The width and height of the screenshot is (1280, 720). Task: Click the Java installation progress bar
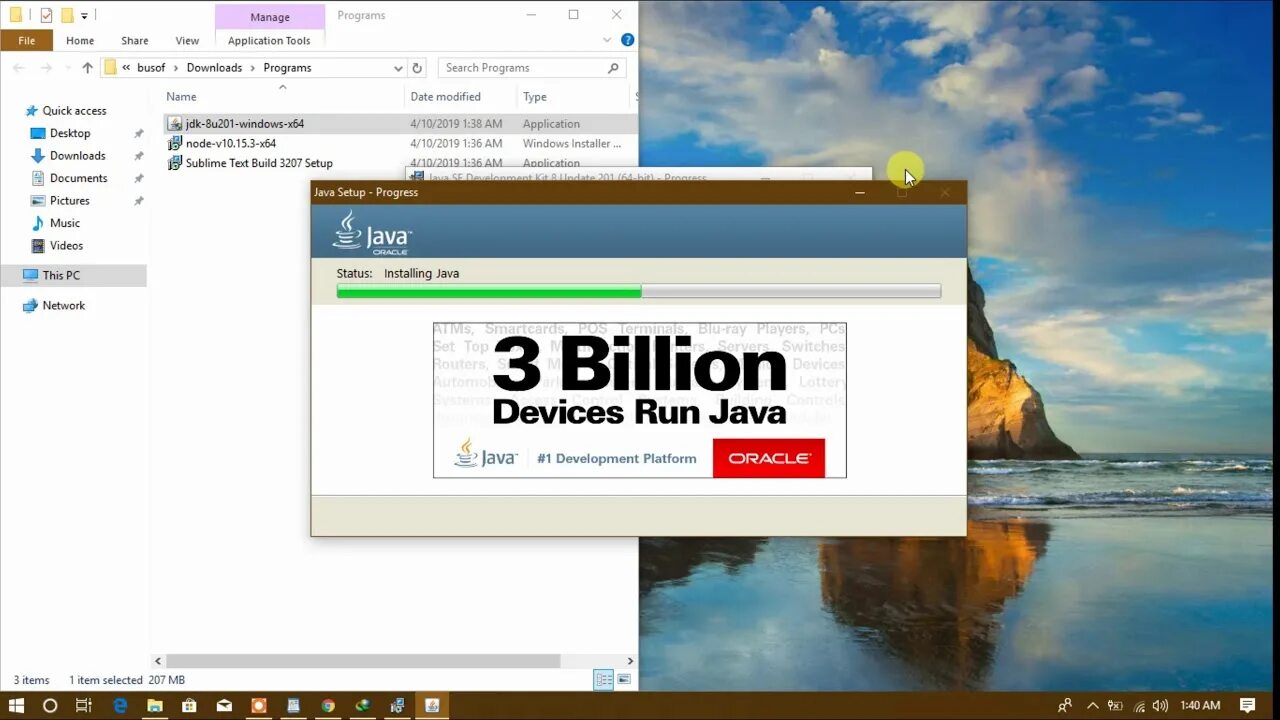click(639, 291)
